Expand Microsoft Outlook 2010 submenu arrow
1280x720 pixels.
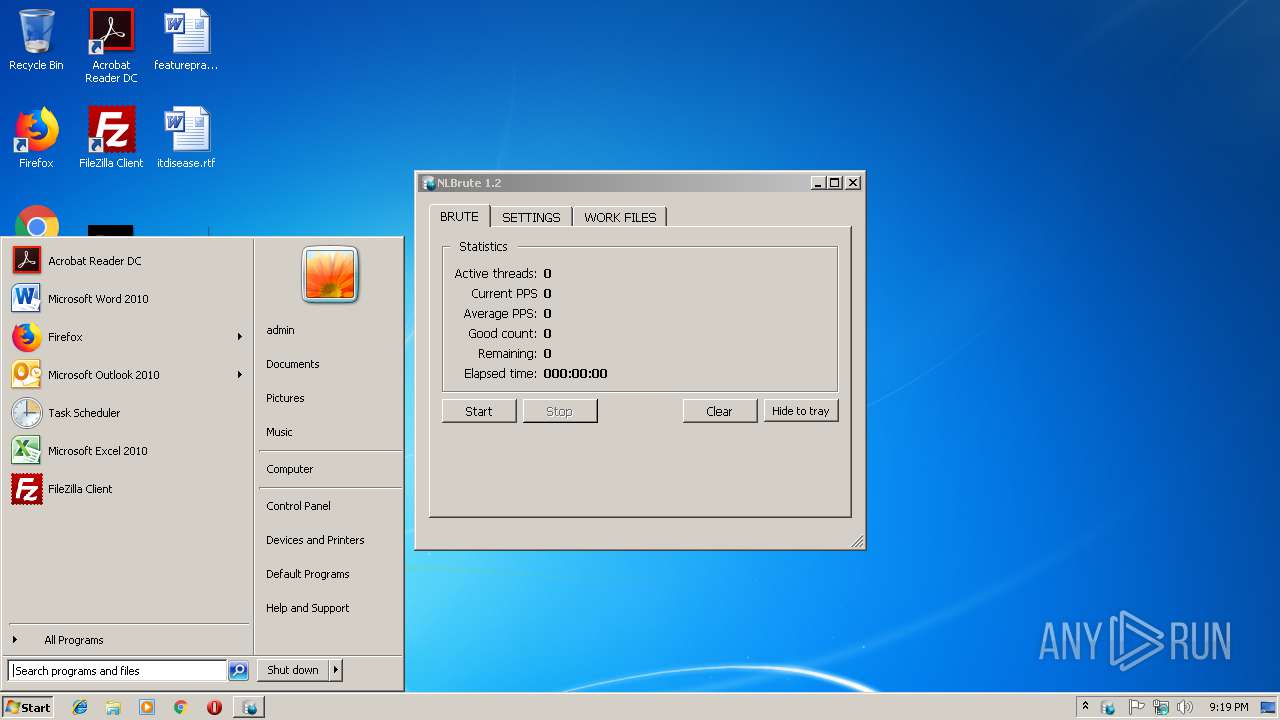240,375
